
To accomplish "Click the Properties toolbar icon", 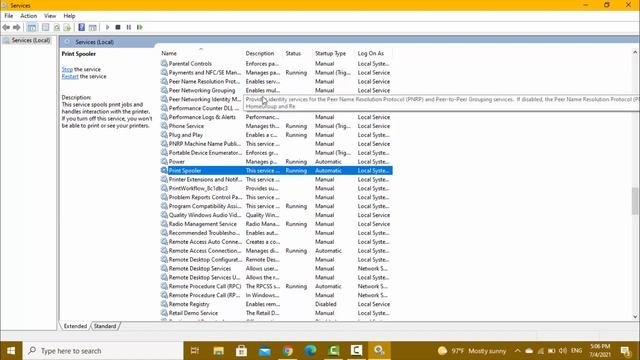I will [x=45, y=27].
